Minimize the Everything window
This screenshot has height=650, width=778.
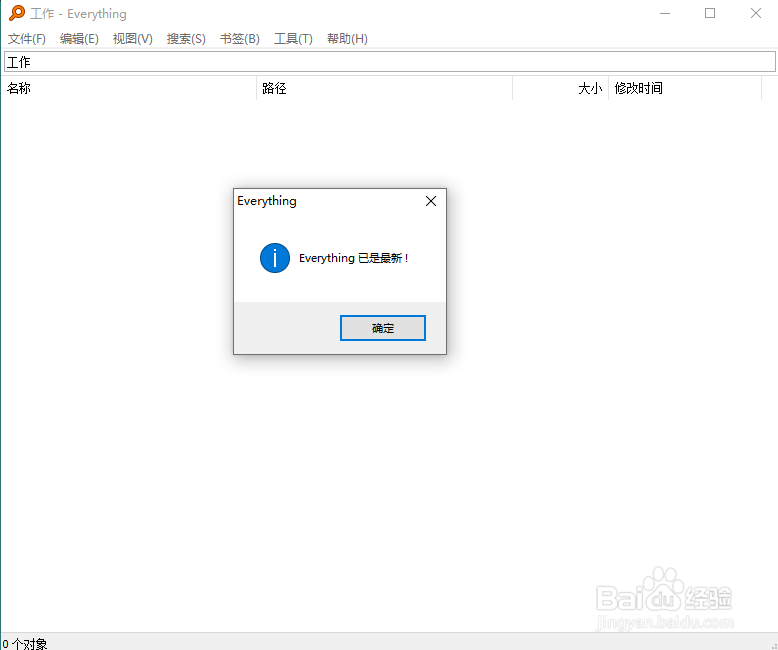pyautogui.click(x=665, y=13)
